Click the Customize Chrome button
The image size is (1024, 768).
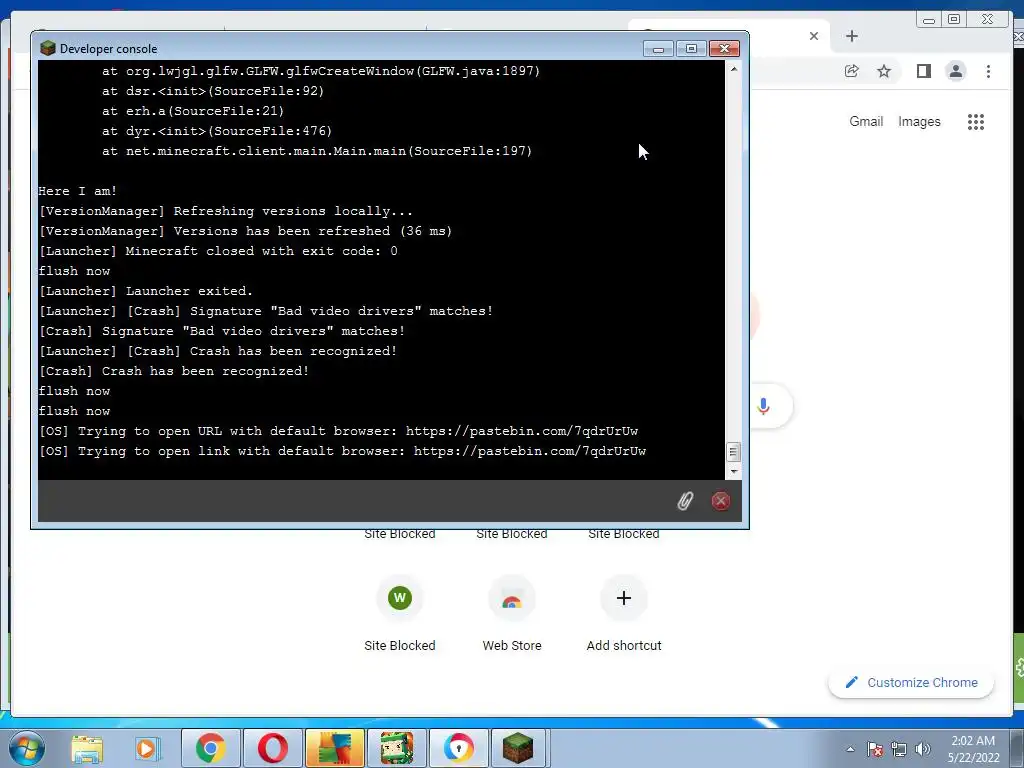[911, 682]
